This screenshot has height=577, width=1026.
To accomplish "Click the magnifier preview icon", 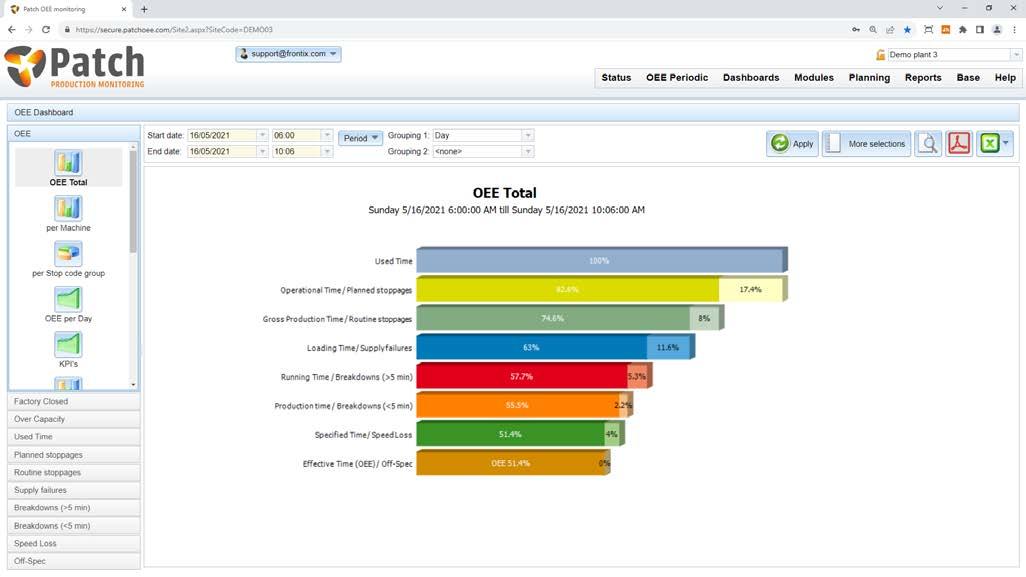I will click(928, 143).
